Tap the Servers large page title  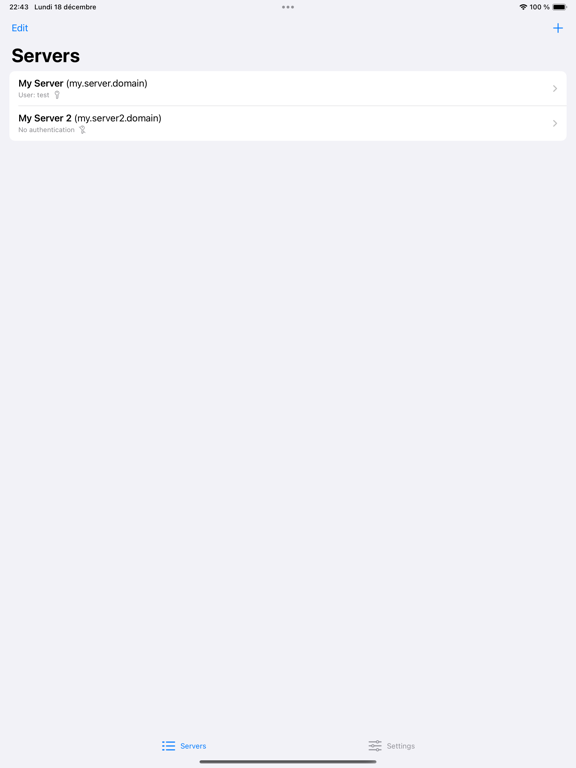tap(46, 56)
